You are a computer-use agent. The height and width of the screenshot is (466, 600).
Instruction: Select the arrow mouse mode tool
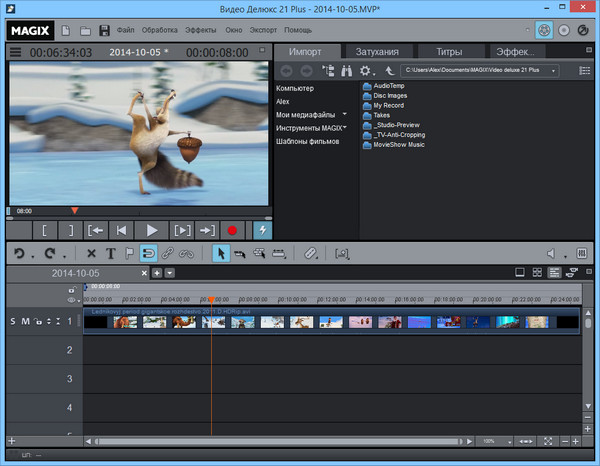pos(222,254)
